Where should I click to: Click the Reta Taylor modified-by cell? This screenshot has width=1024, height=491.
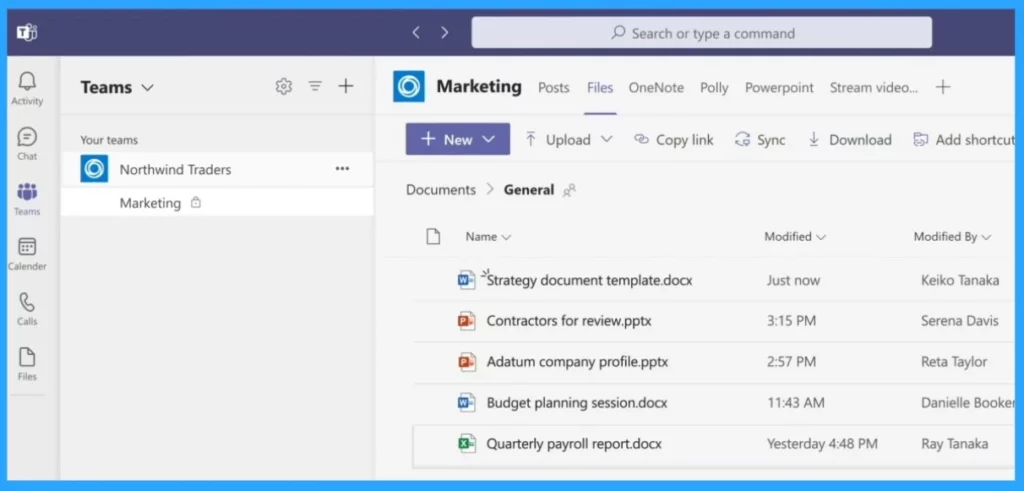[953, 362]
